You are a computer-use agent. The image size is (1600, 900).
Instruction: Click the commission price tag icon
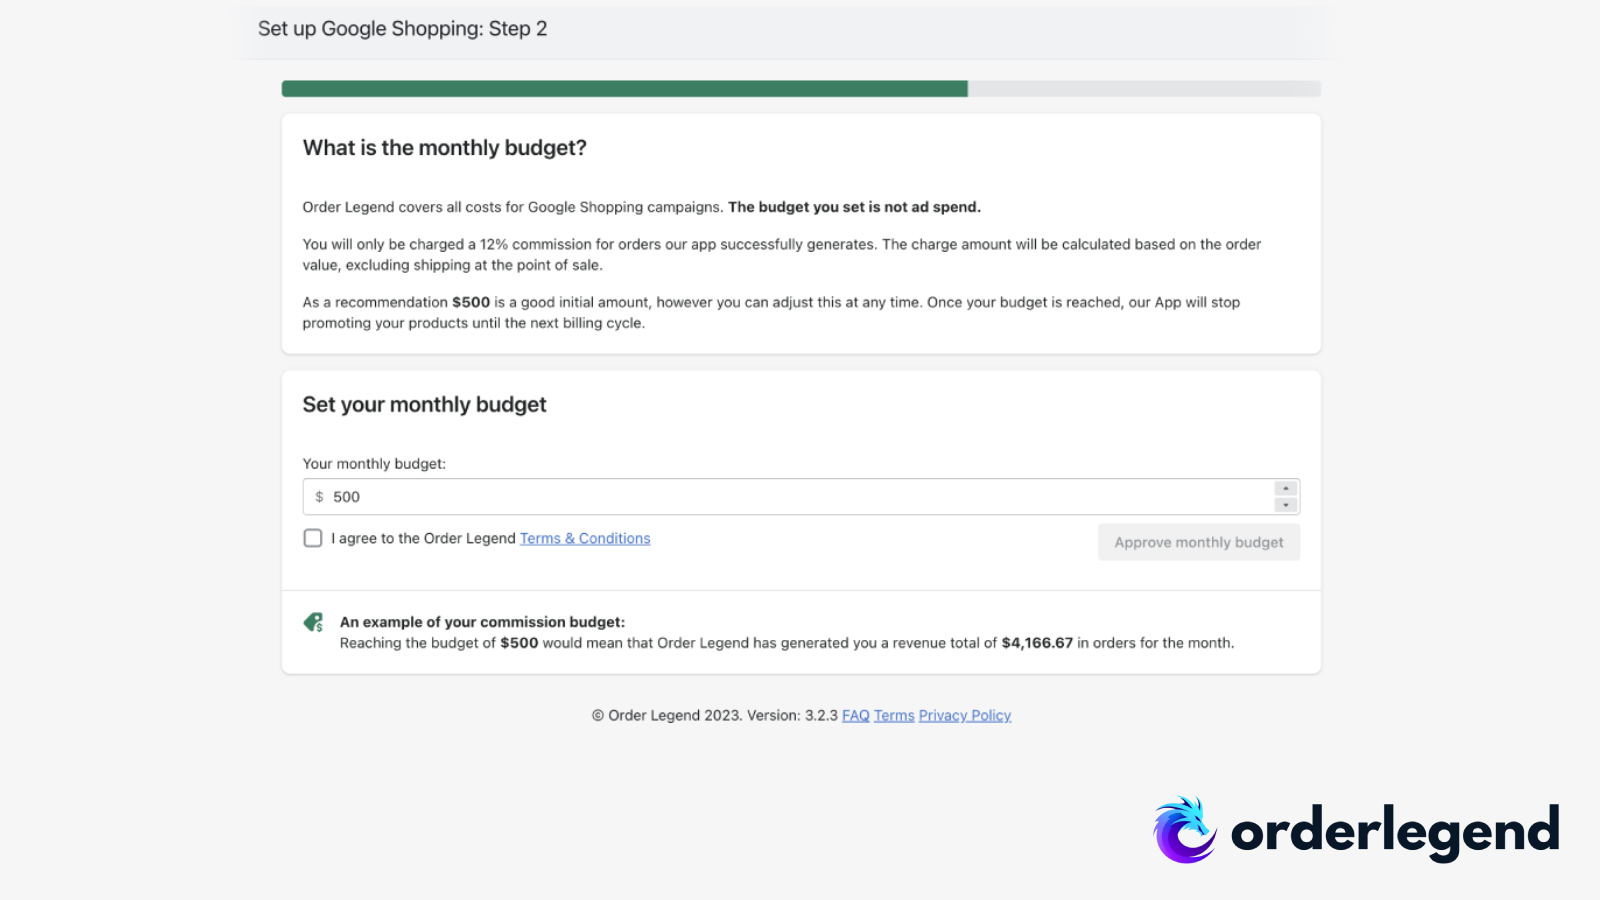point(314,623)
